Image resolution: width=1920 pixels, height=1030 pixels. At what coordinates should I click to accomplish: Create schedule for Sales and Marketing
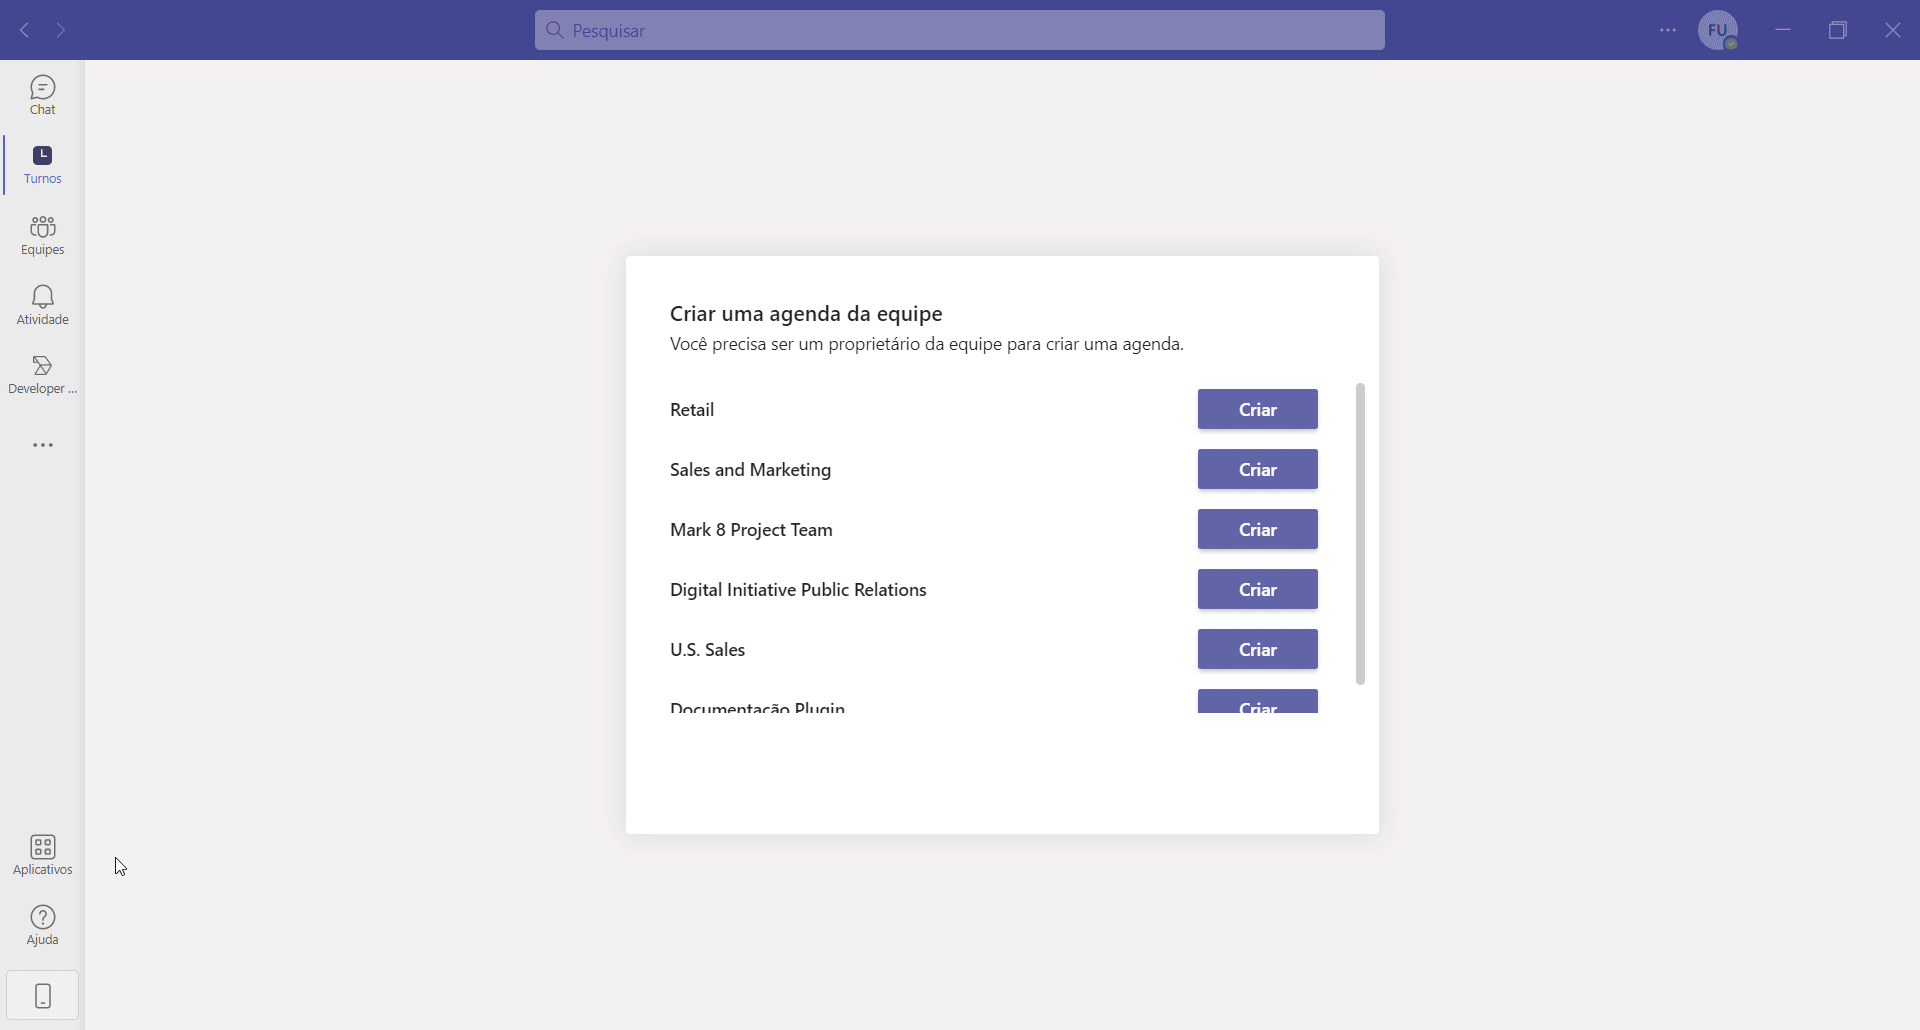(x=1257, y=469)
